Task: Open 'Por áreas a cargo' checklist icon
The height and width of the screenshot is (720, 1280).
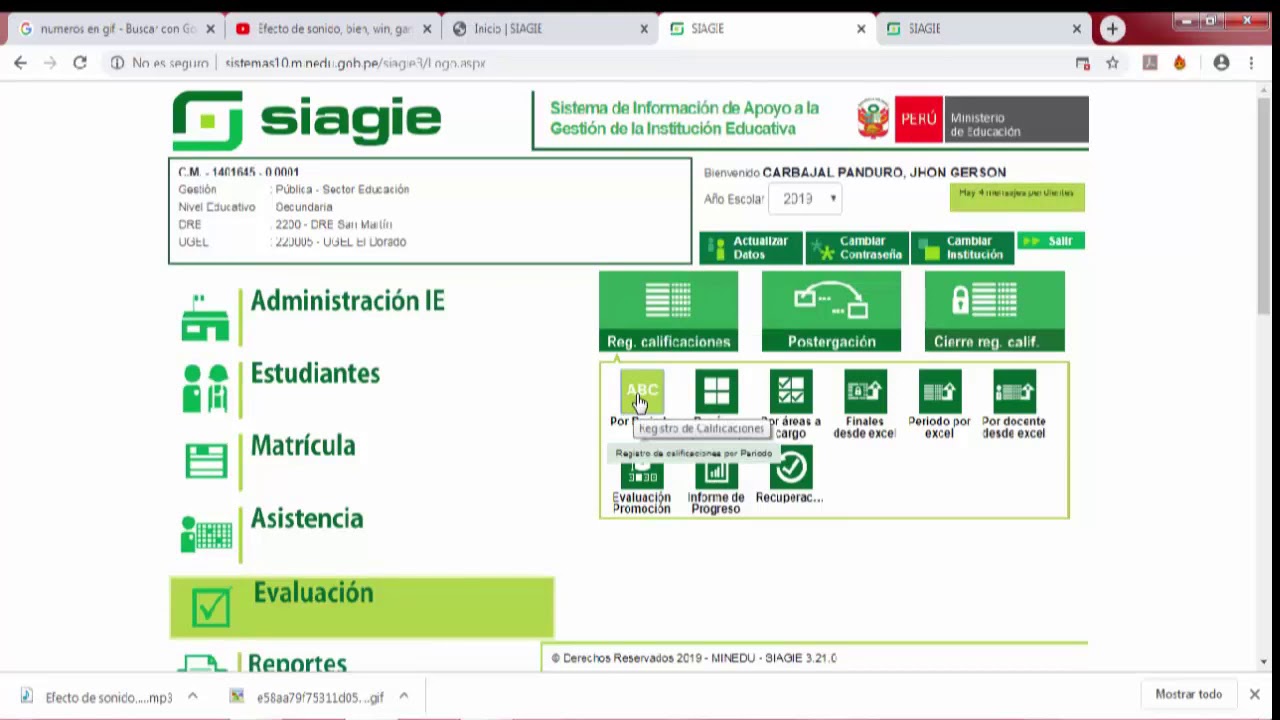Action: coord(790,391)
